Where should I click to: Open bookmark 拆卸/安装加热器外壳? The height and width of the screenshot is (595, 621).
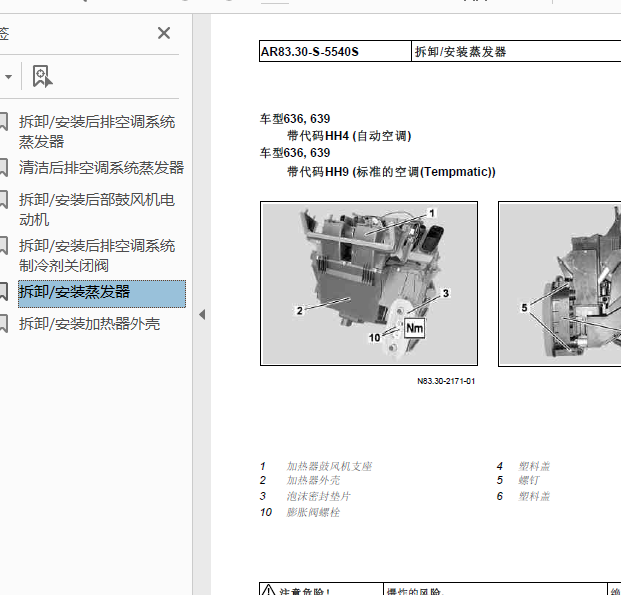point(90,324)
